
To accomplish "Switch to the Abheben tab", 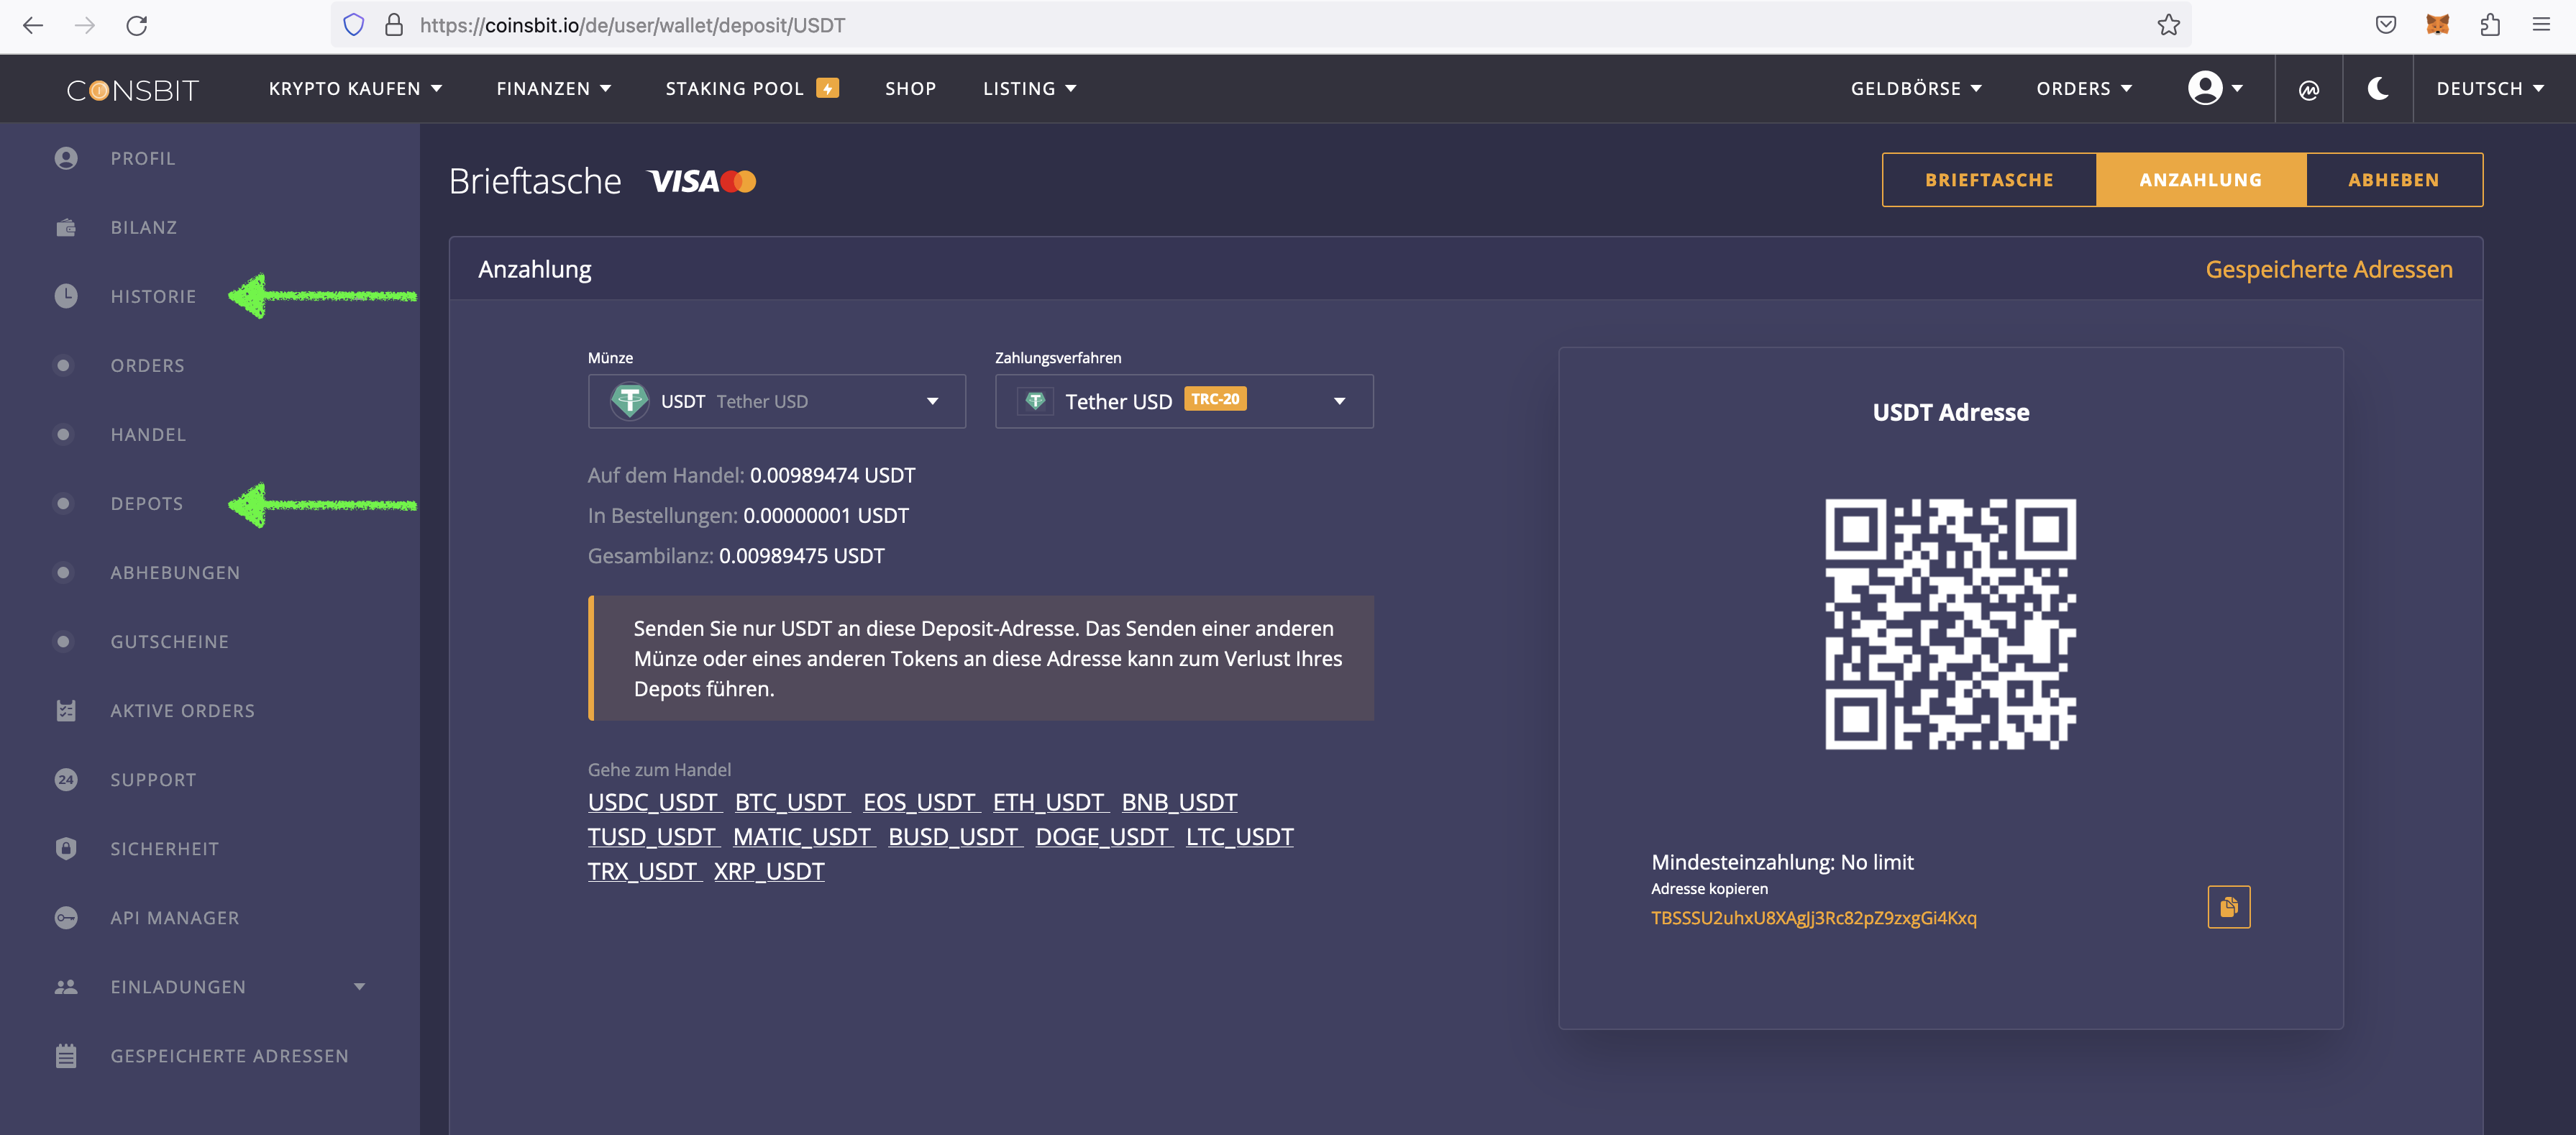I will point(2394,180).
